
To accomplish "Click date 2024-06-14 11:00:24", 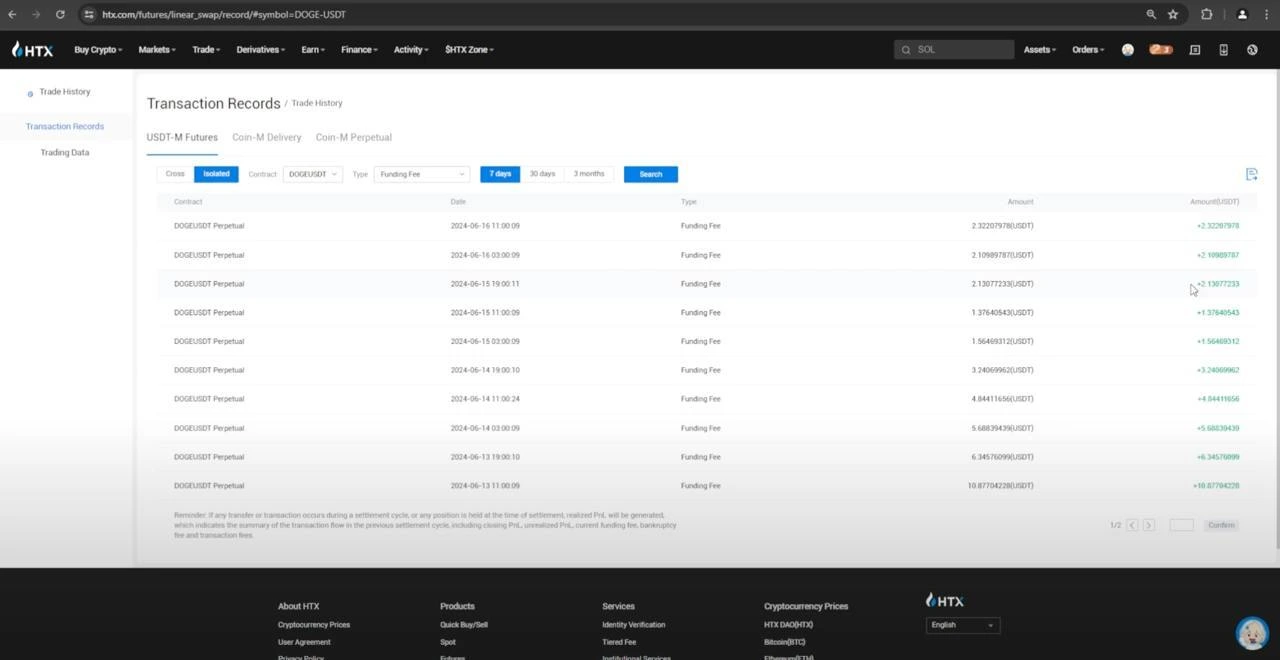I will (485, 399).
